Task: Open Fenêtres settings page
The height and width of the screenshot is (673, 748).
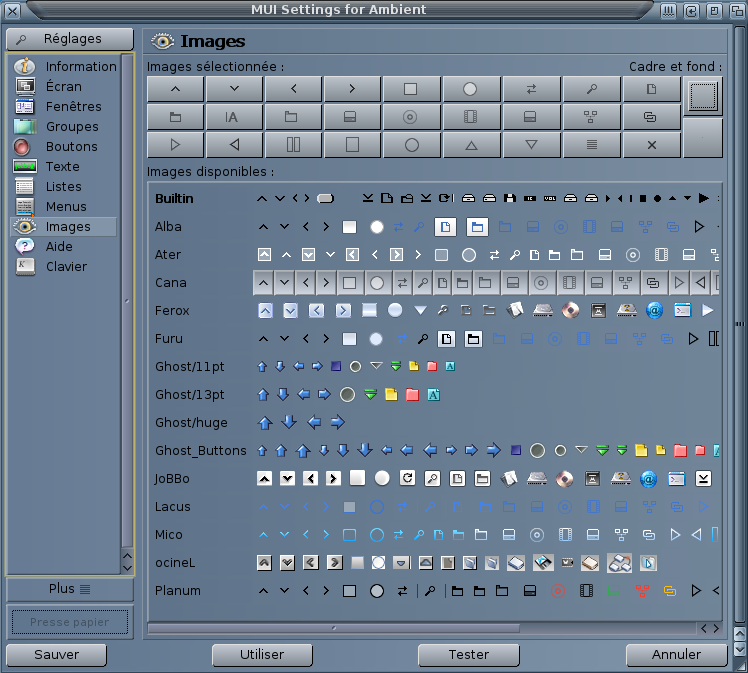Action: point(65,106)
